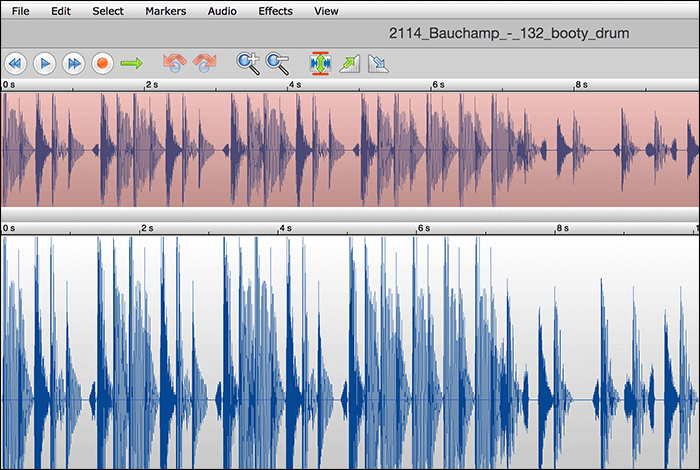The height and width of the screenshot is (470, 700).
Task: Click the green arrow icon
Action: (x=131, y=63)
